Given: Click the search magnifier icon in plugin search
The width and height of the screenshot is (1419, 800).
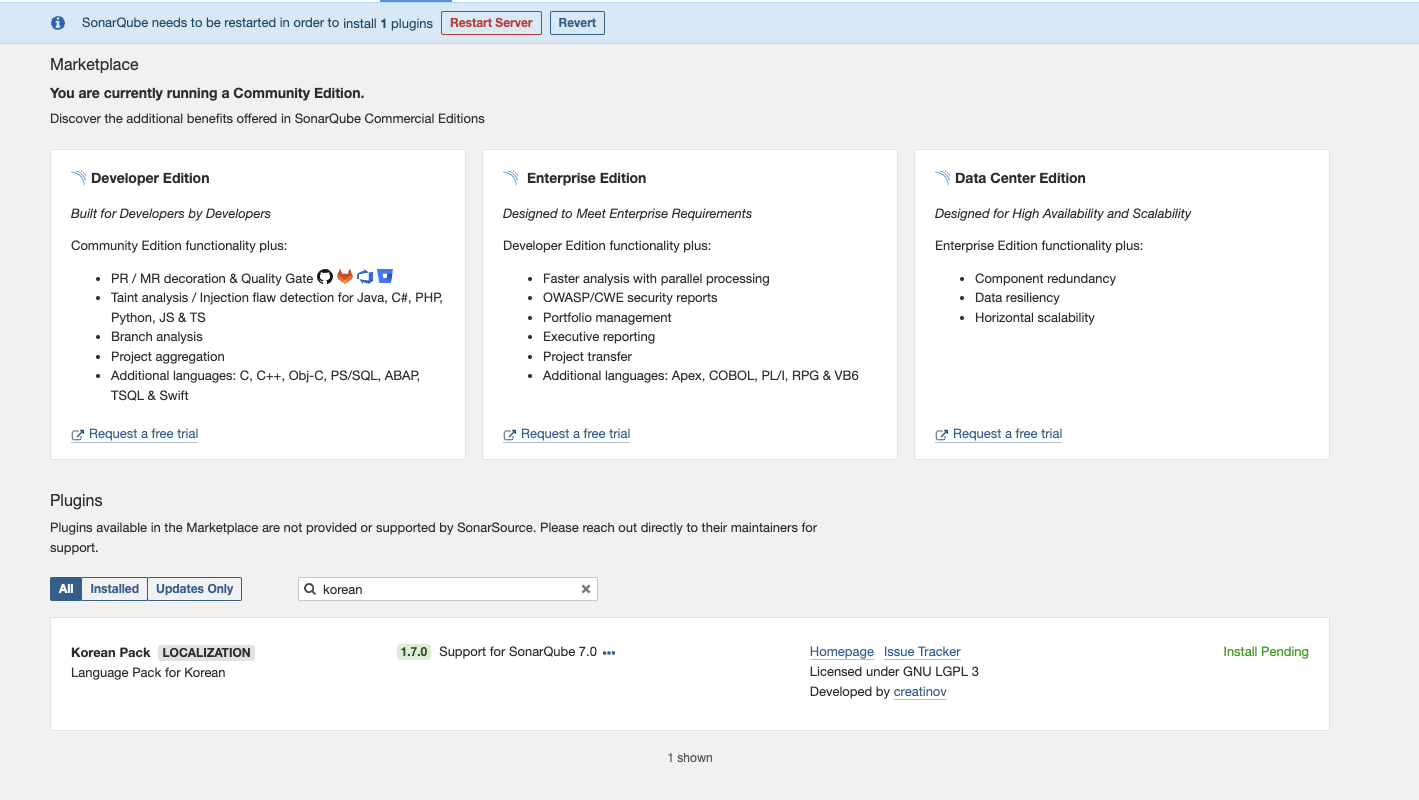Looking at the screenshot, I should coord(310,589).
